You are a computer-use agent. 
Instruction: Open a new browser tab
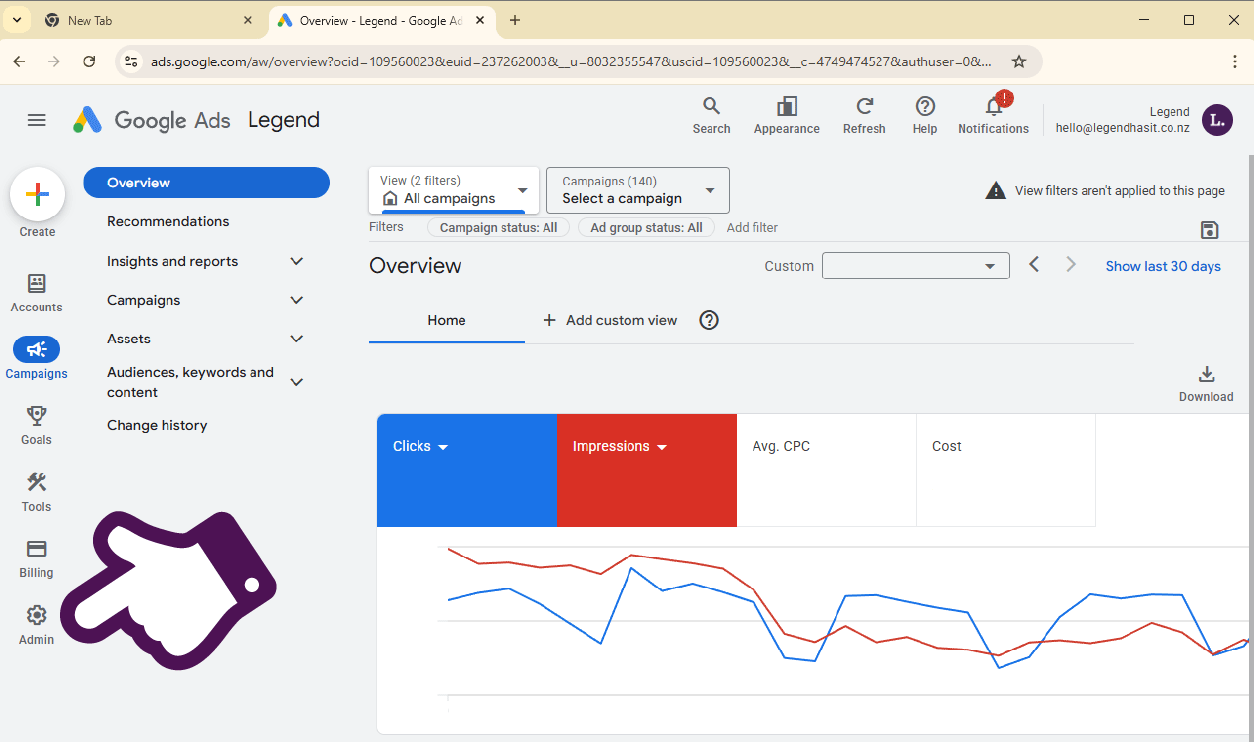515,20
